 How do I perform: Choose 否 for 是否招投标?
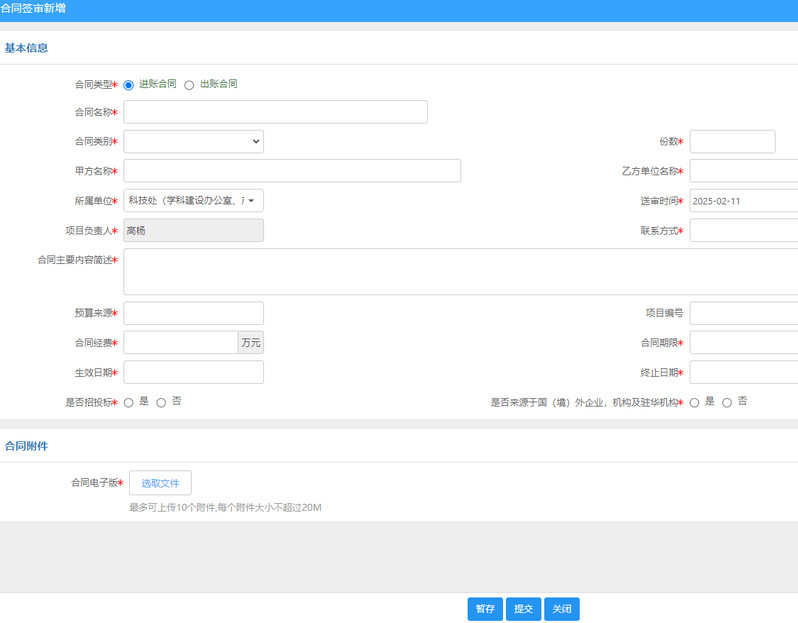(x=161, y=402)
